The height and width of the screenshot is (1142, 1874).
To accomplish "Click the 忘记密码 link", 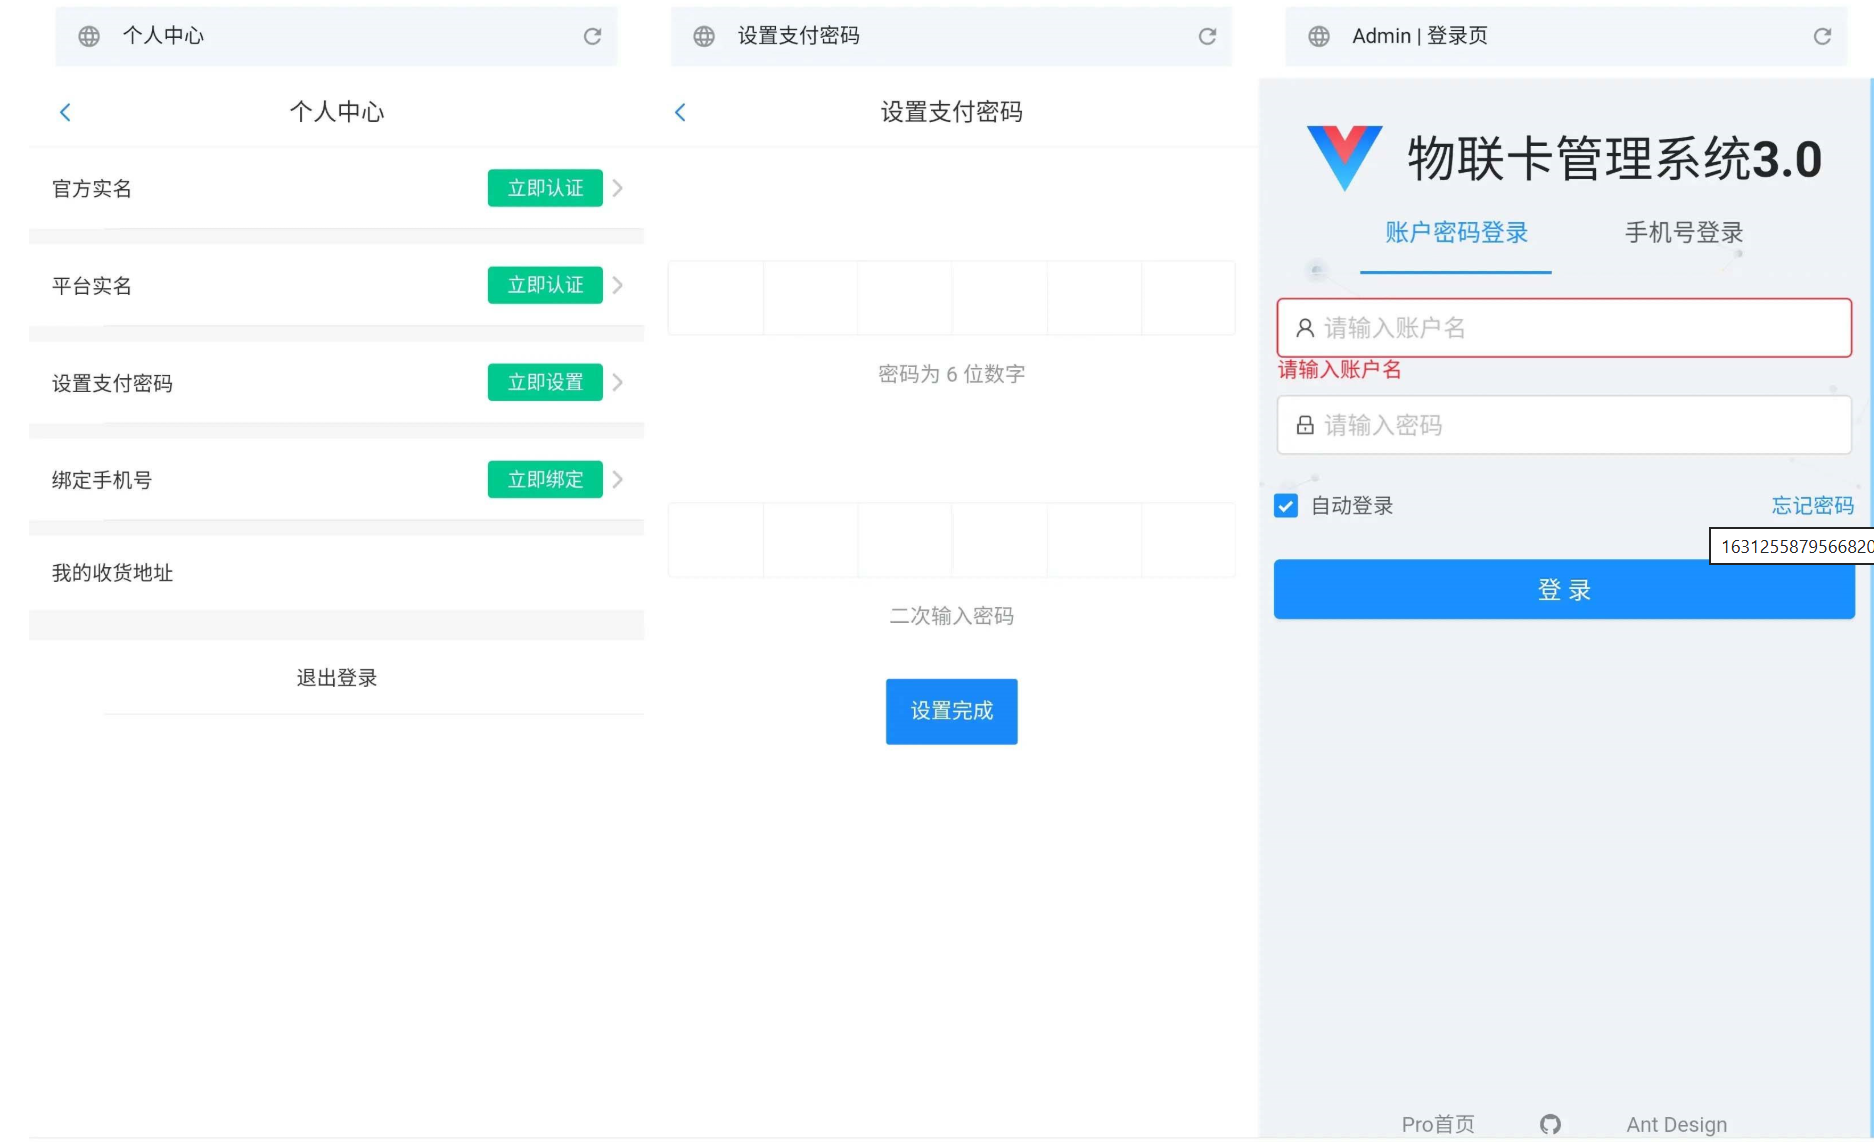I will [1812, 506].
